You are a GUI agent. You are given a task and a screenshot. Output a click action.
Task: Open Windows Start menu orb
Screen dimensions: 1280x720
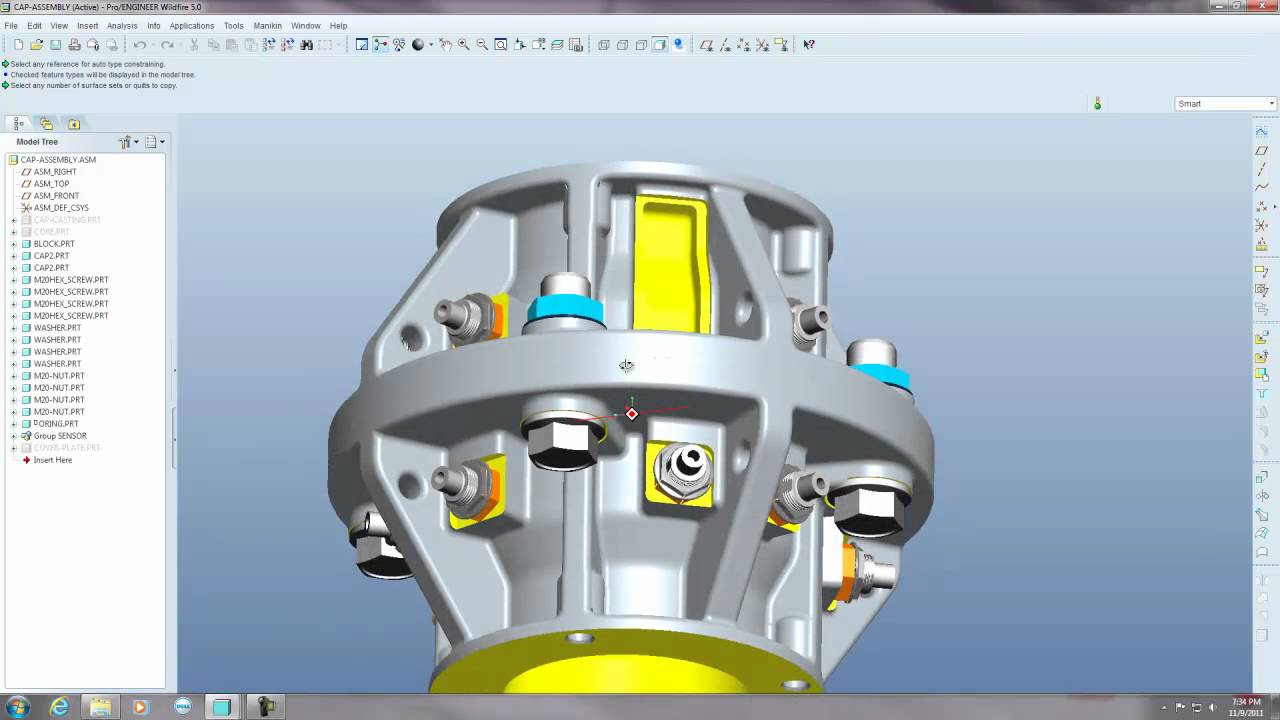point(18,706)
